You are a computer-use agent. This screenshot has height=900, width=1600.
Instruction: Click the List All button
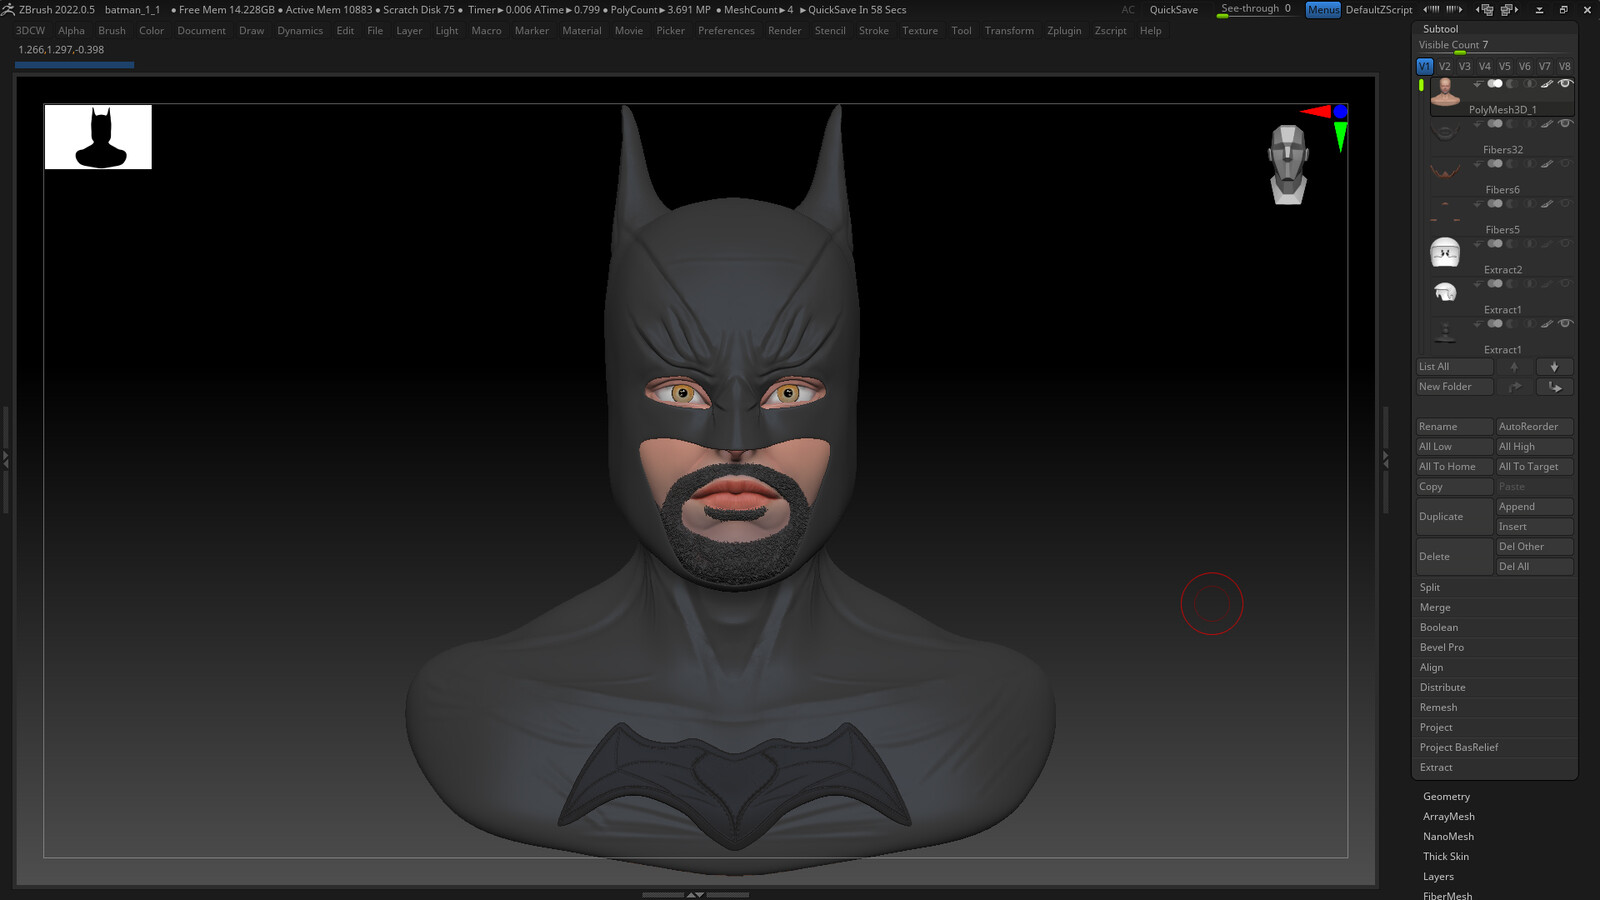tap(1454, 367)
